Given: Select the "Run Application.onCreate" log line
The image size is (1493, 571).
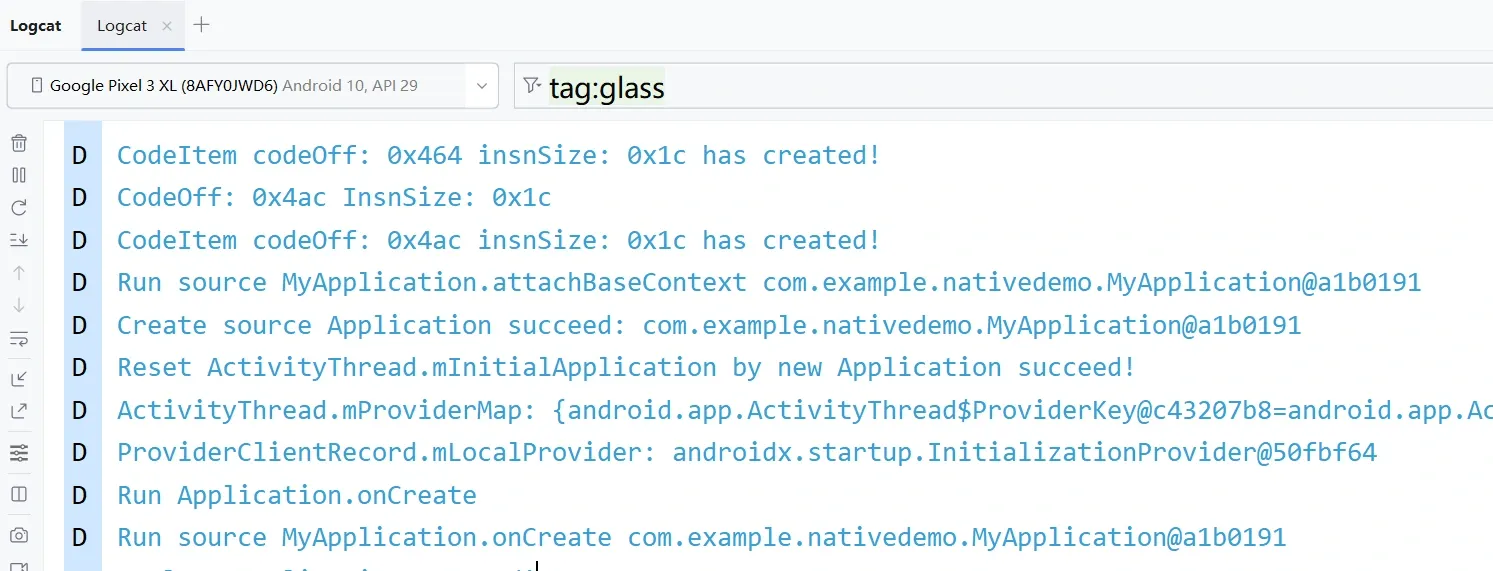Looking at the screenshot, I should [x=297, y=495].
